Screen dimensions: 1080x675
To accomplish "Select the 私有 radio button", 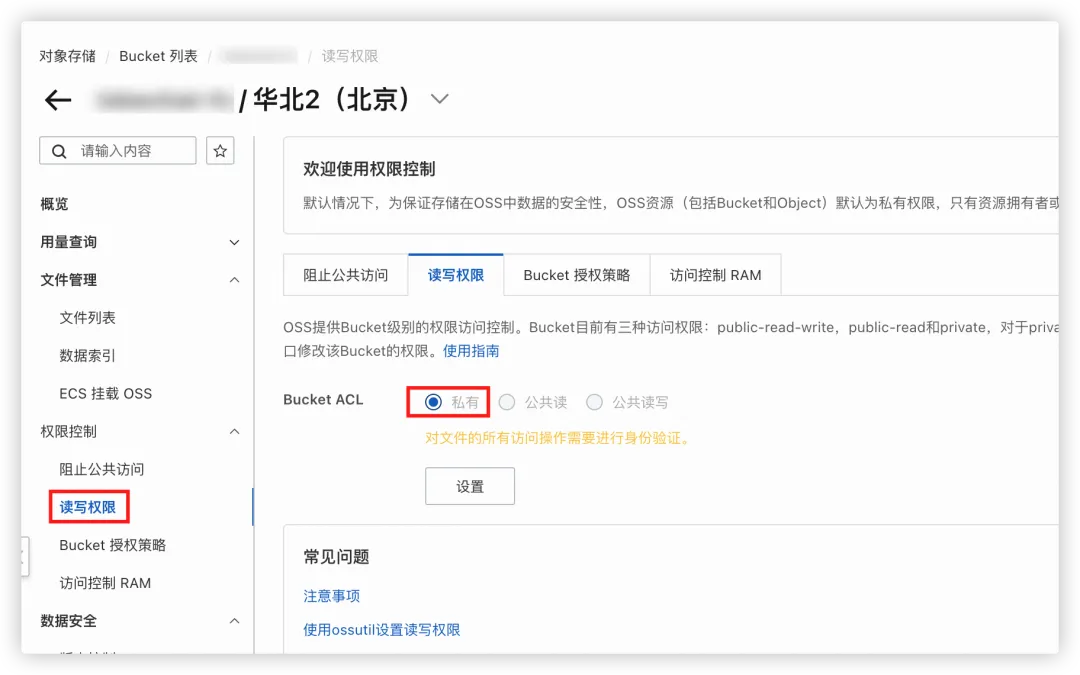I will pos(433,402).
